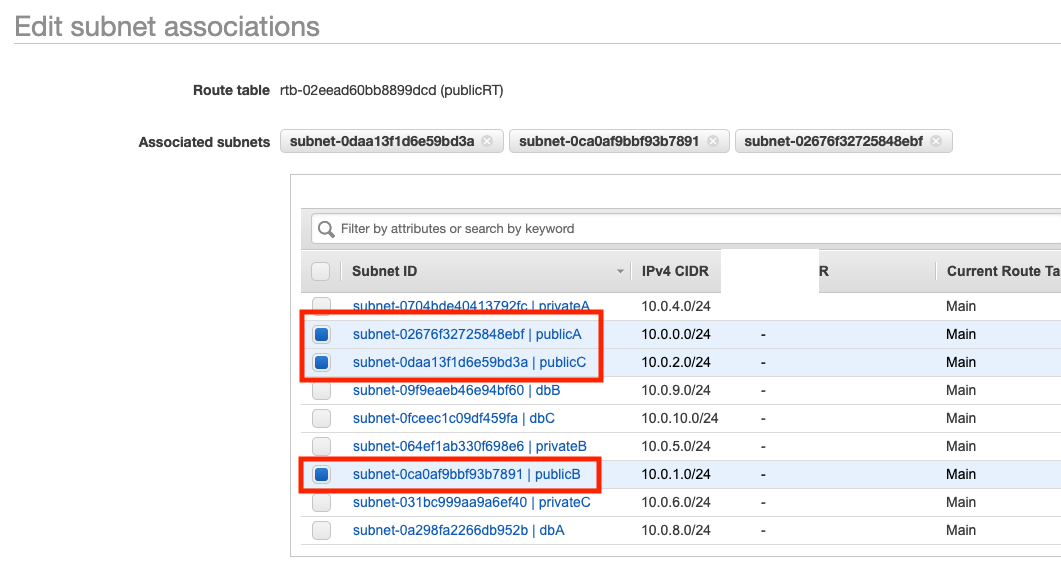Image resolution: width=1061 pixels, height=584 pixels.
Task: Toggle the select-all subnets checkbox
Action: (321, 271)
